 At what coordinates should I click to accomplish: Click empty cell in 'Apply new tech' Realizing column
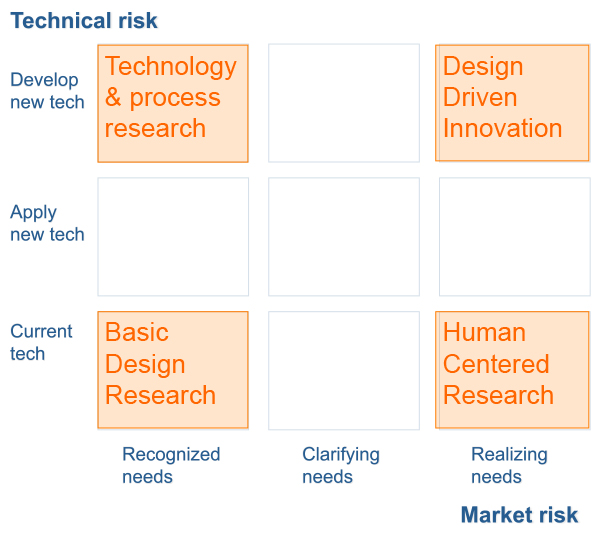coord(513,237)
